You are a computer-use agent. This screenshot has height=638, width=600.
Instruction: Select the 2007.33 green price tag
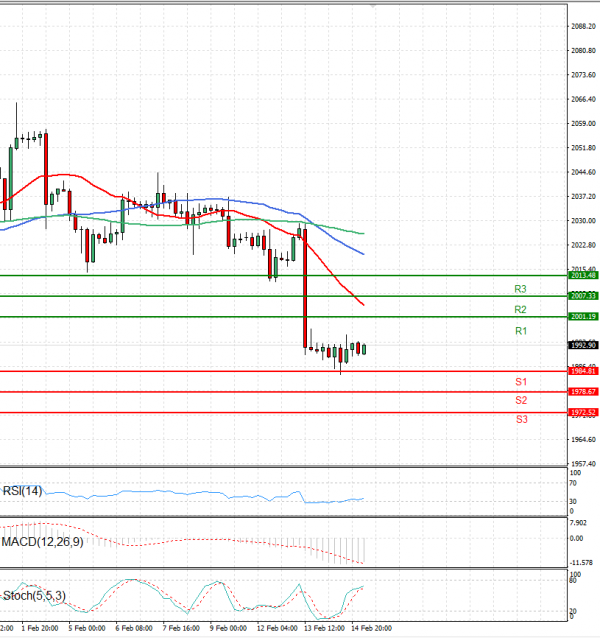click(x=583, y=296)
